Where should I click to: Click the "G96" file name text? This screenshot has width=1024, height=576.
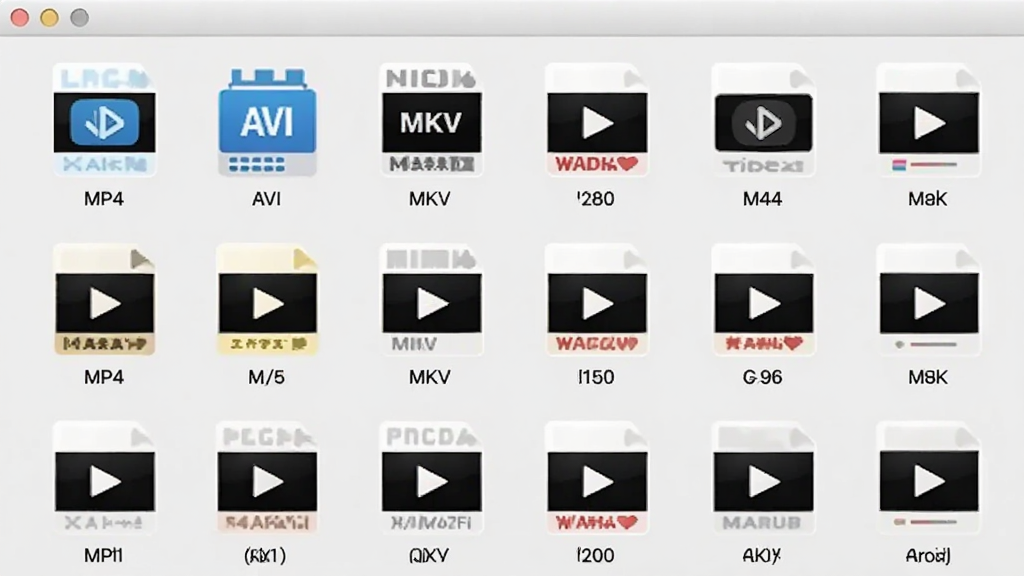[x=762, y=377]
